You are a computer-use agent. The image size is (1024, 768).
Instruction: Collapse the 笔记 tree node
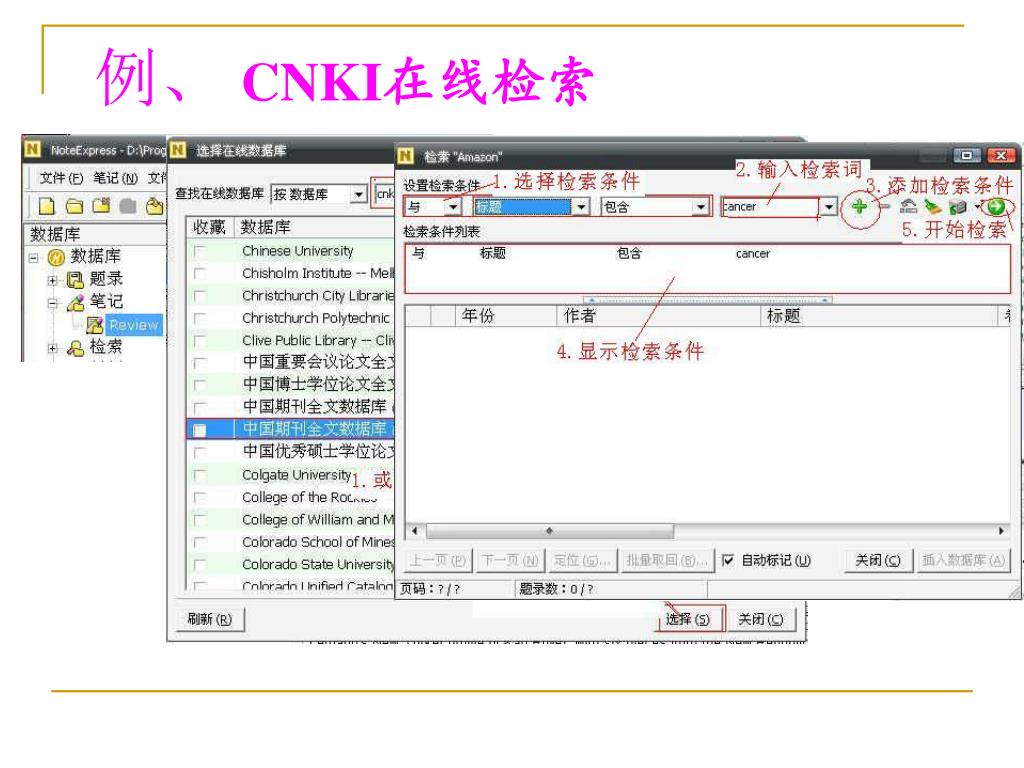pos(53,304)
